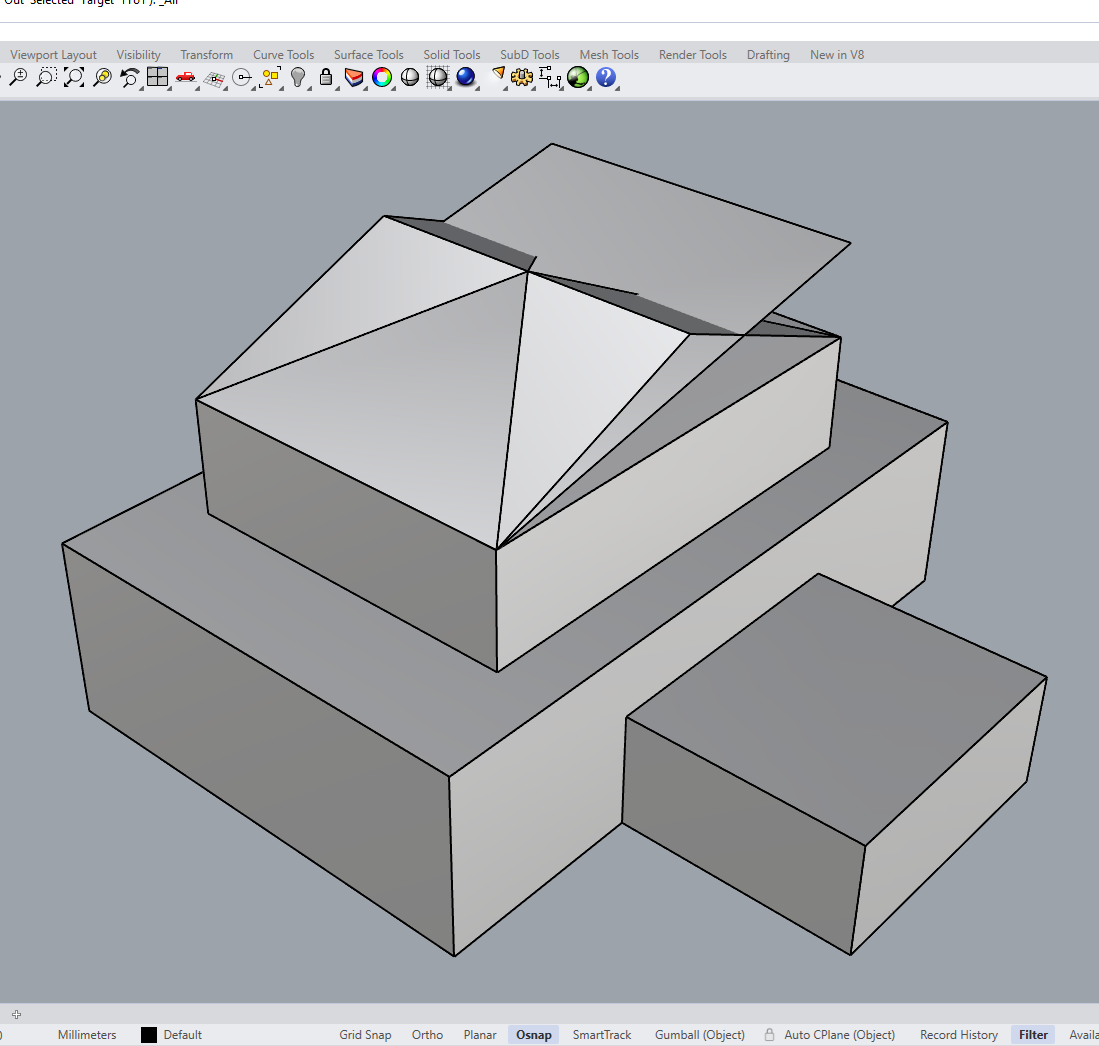Open the Millimeters units selector

pos(87,1035)
